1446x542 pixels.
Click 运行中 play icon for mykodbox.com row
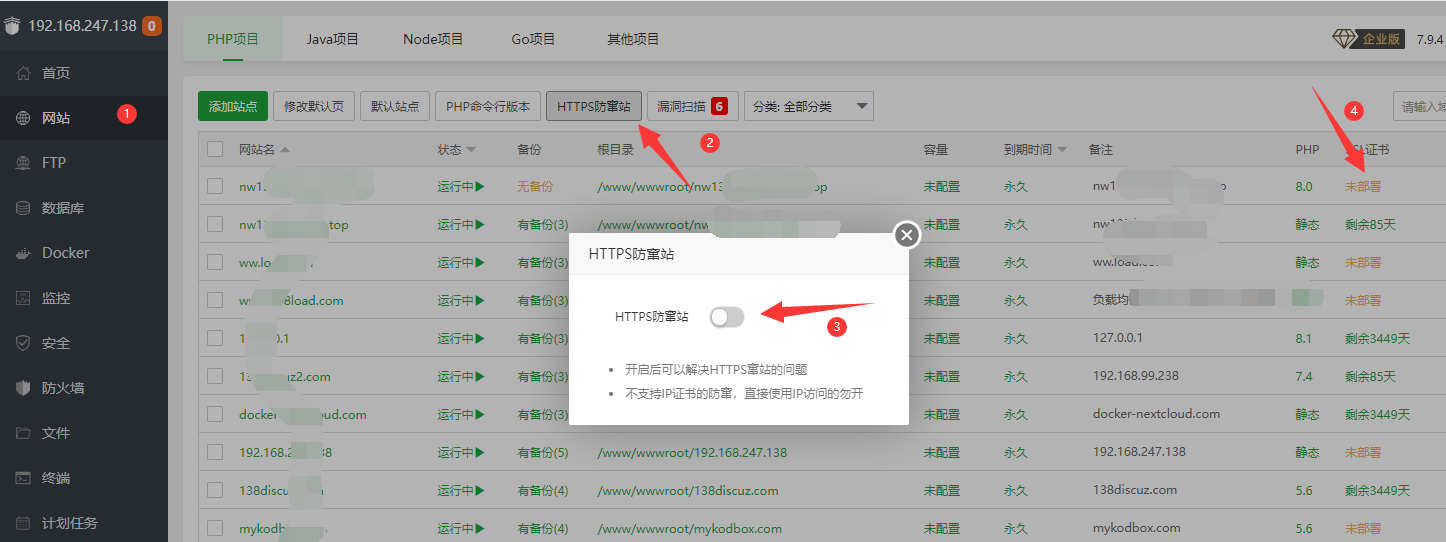479,528
